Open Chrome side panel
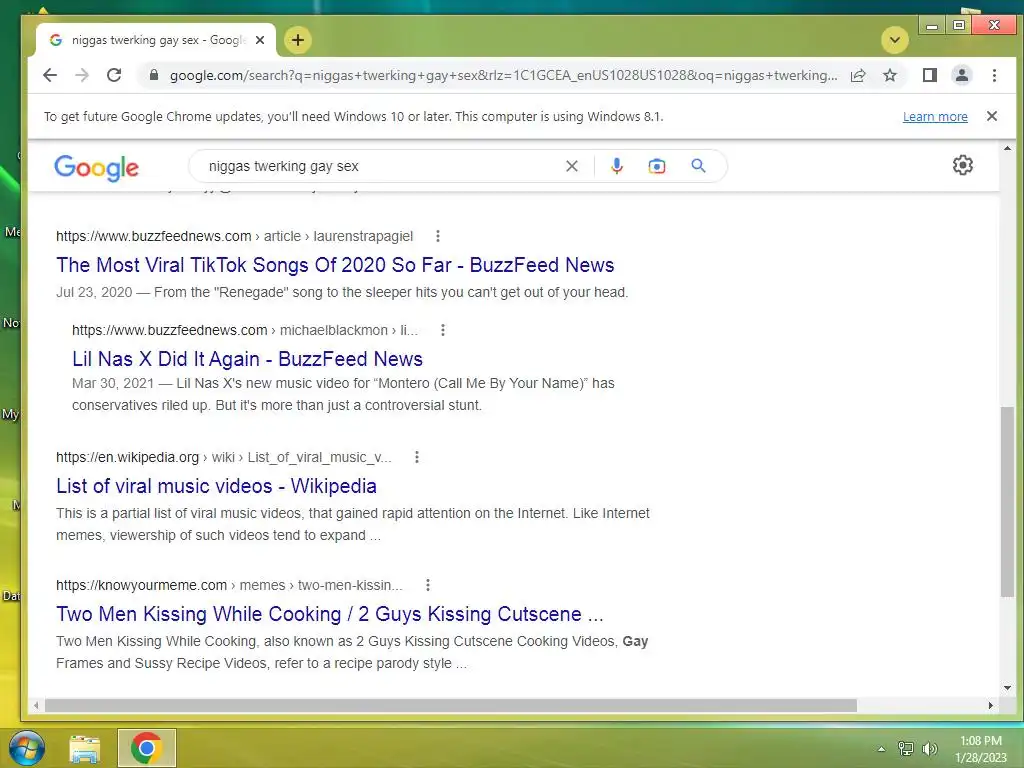 point(929,75)
